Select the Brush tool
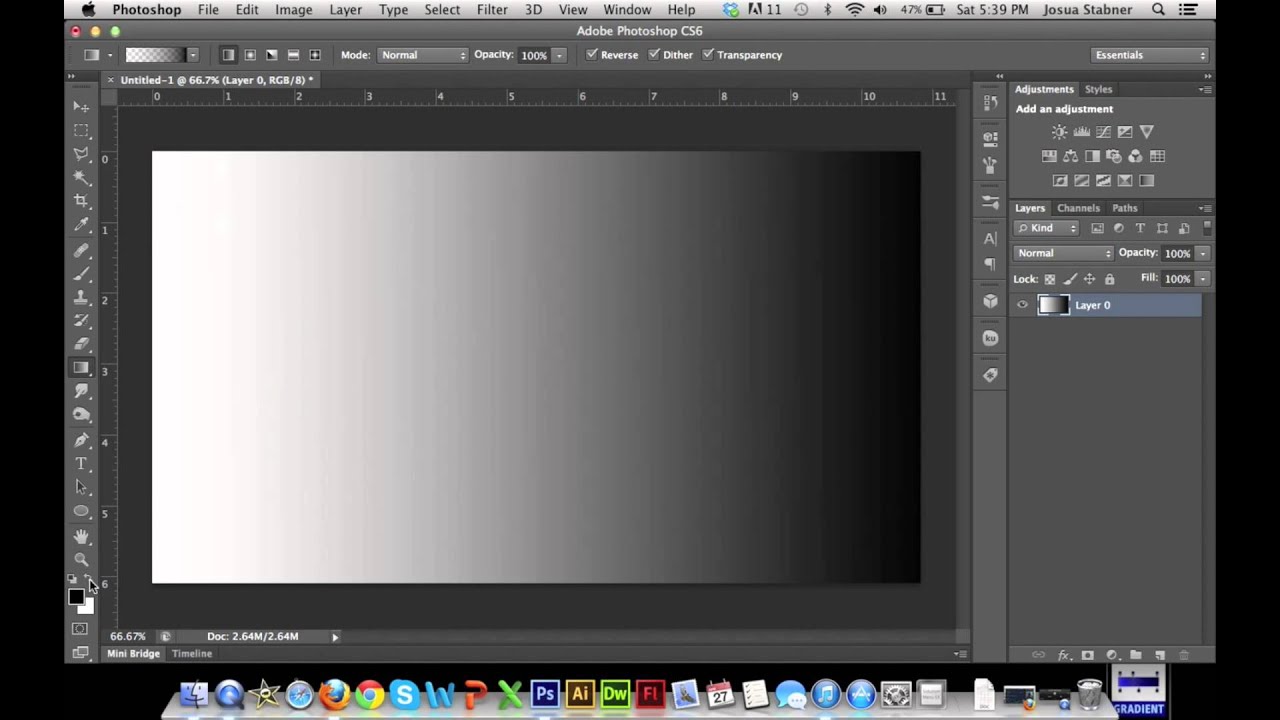 81,274
